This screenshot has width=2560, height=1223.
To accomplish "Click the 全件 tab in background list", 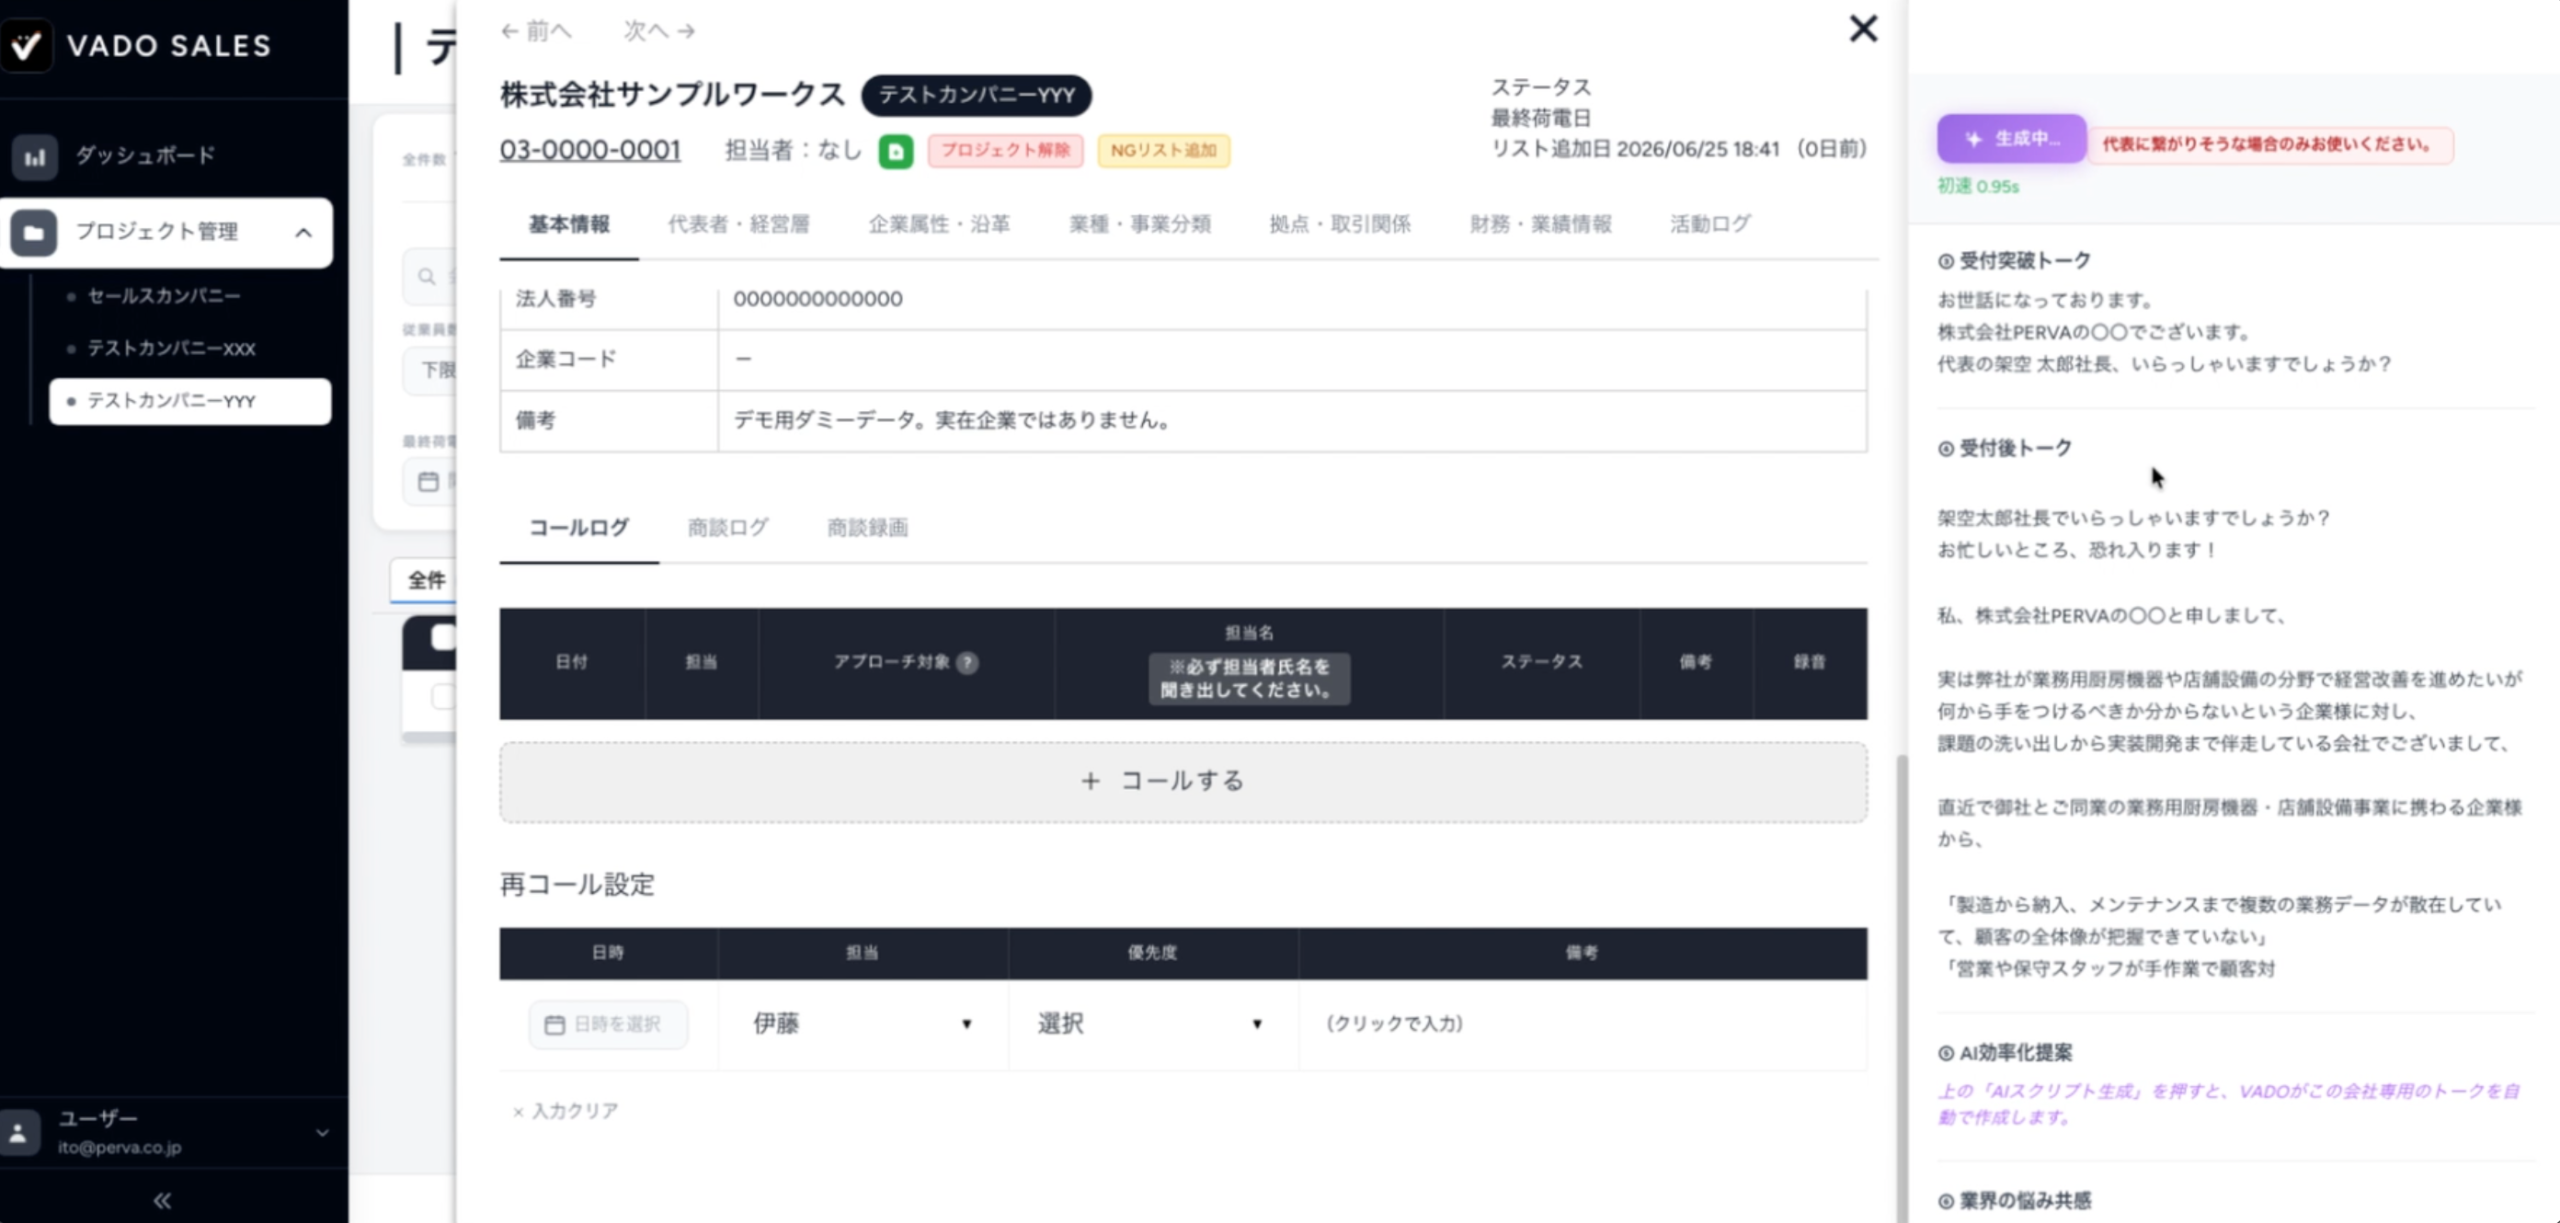I will pos(426,580).
